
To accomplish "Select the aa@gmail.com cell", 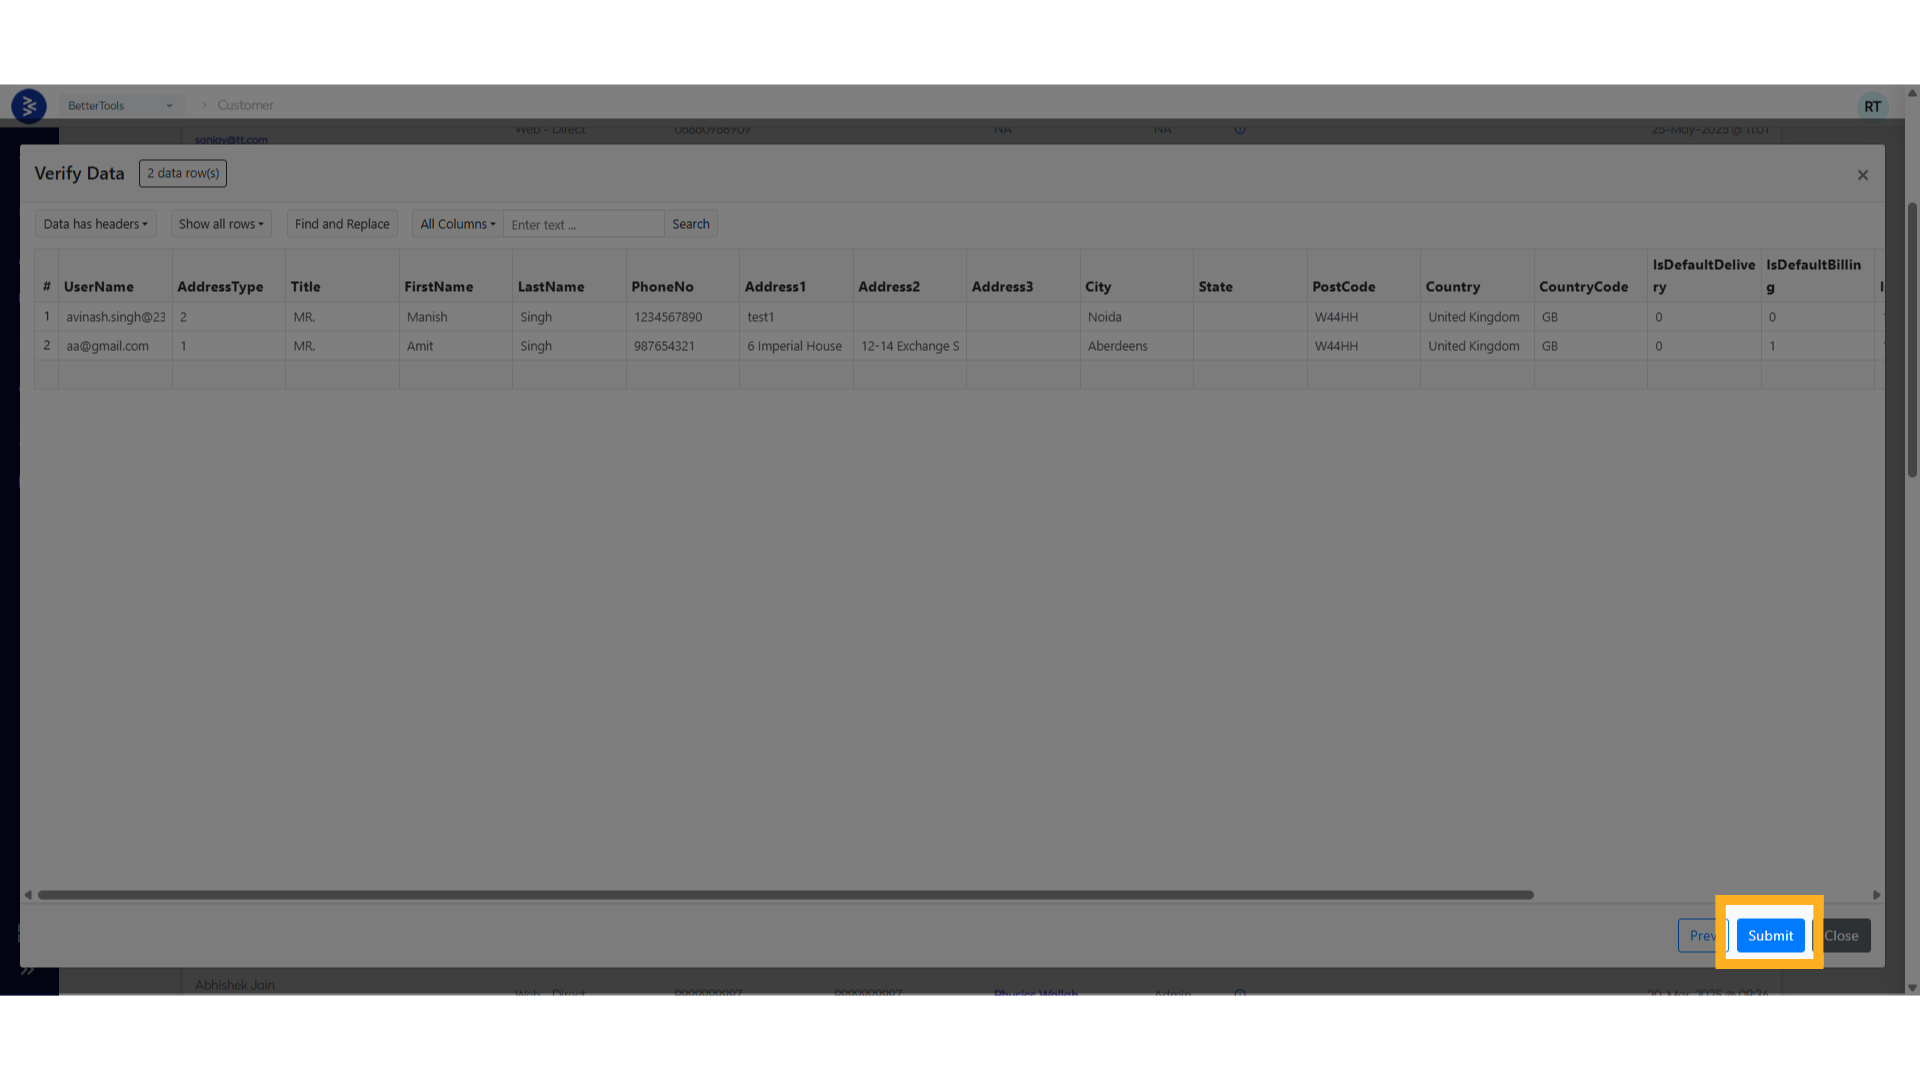I will tap(108, 346).
